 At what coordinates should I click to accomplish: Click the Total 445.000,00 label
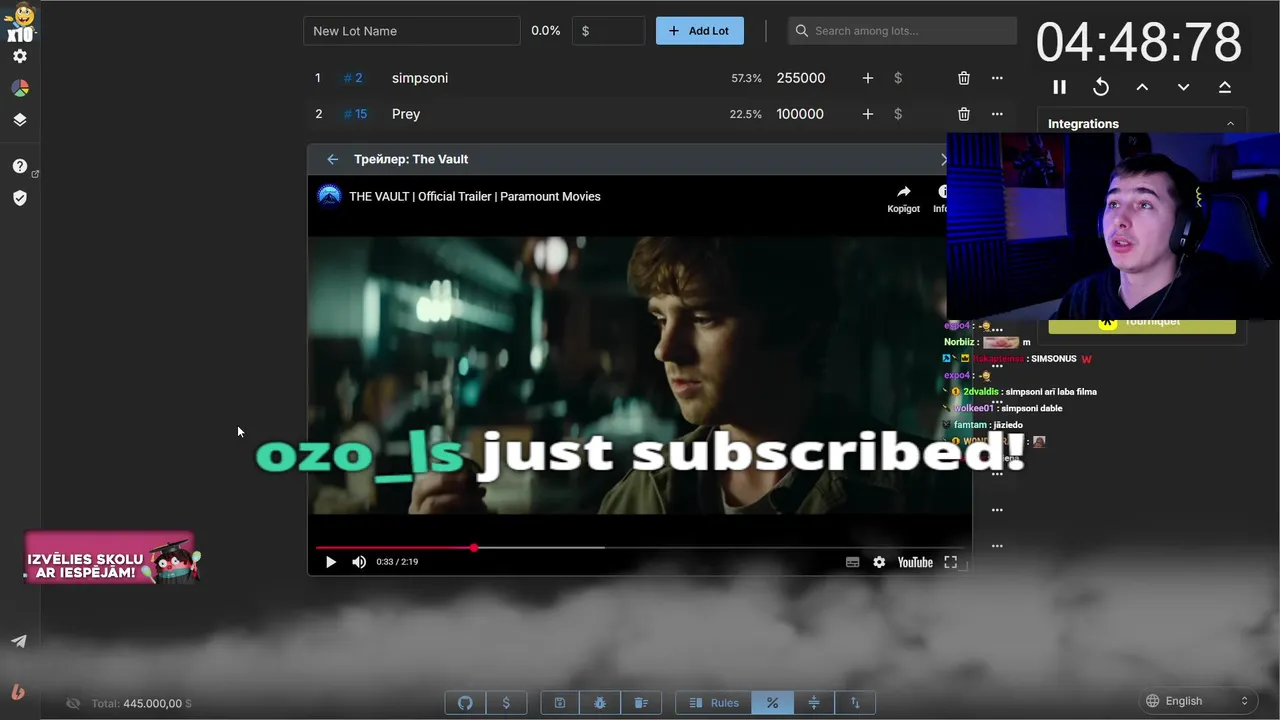click(141, 704)
